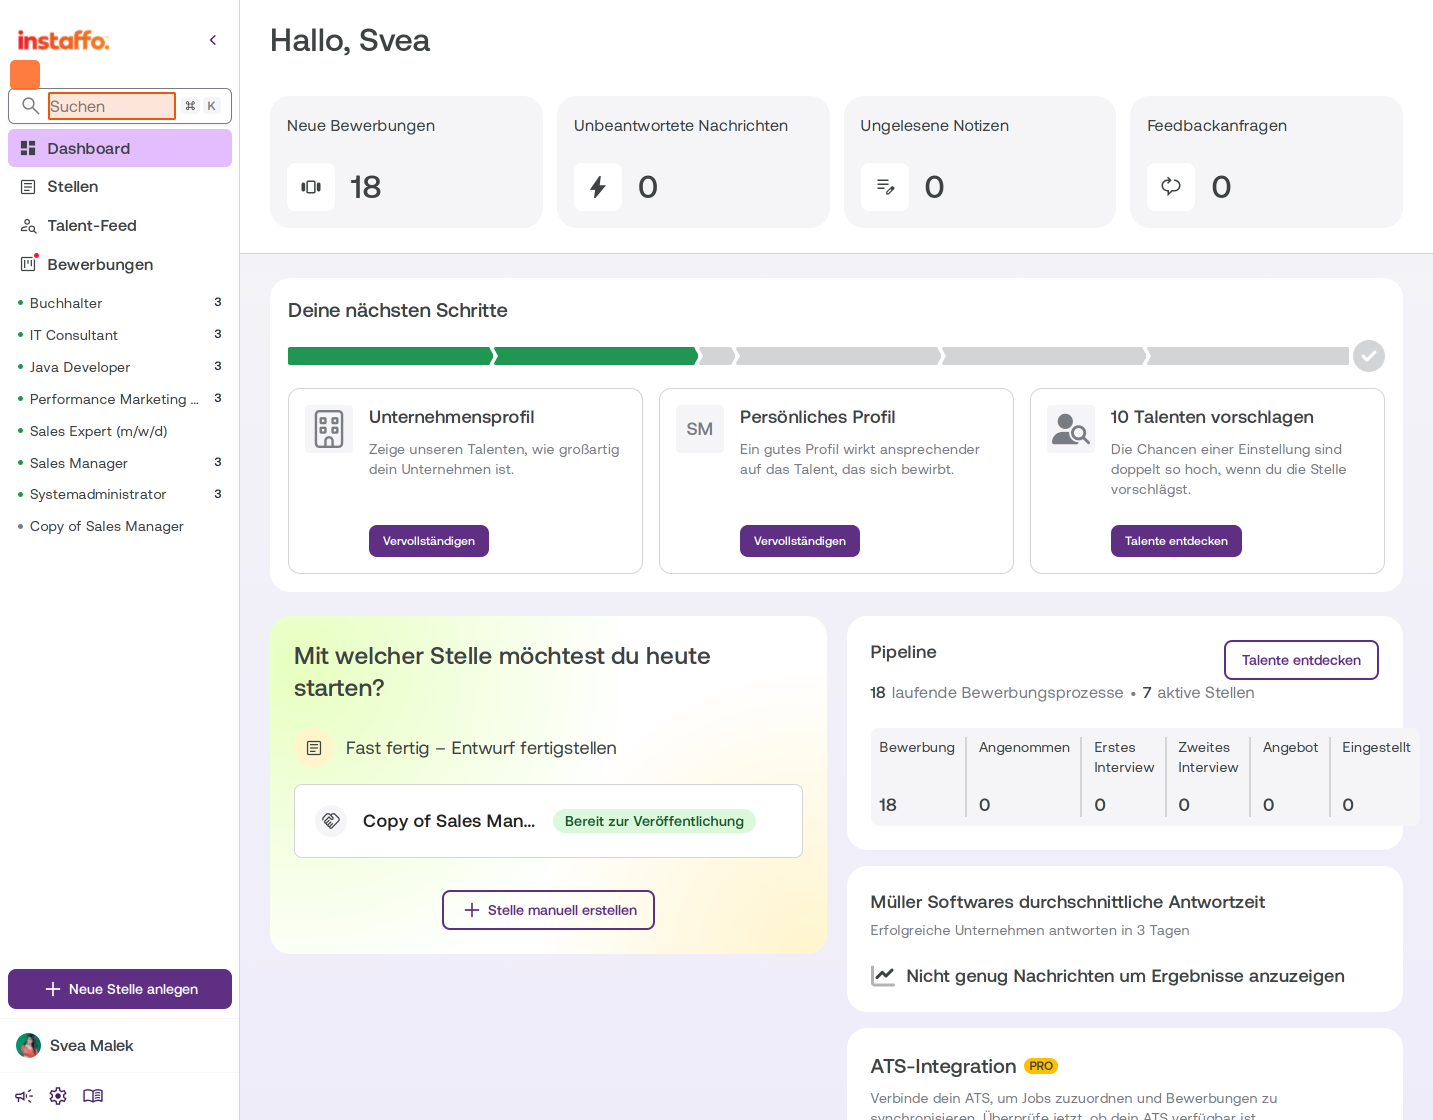Screen dimensions: 1433x1120
Task: Complete the Unternehmensprofil via Vervollständigen
Action: (x=429, y=541)
